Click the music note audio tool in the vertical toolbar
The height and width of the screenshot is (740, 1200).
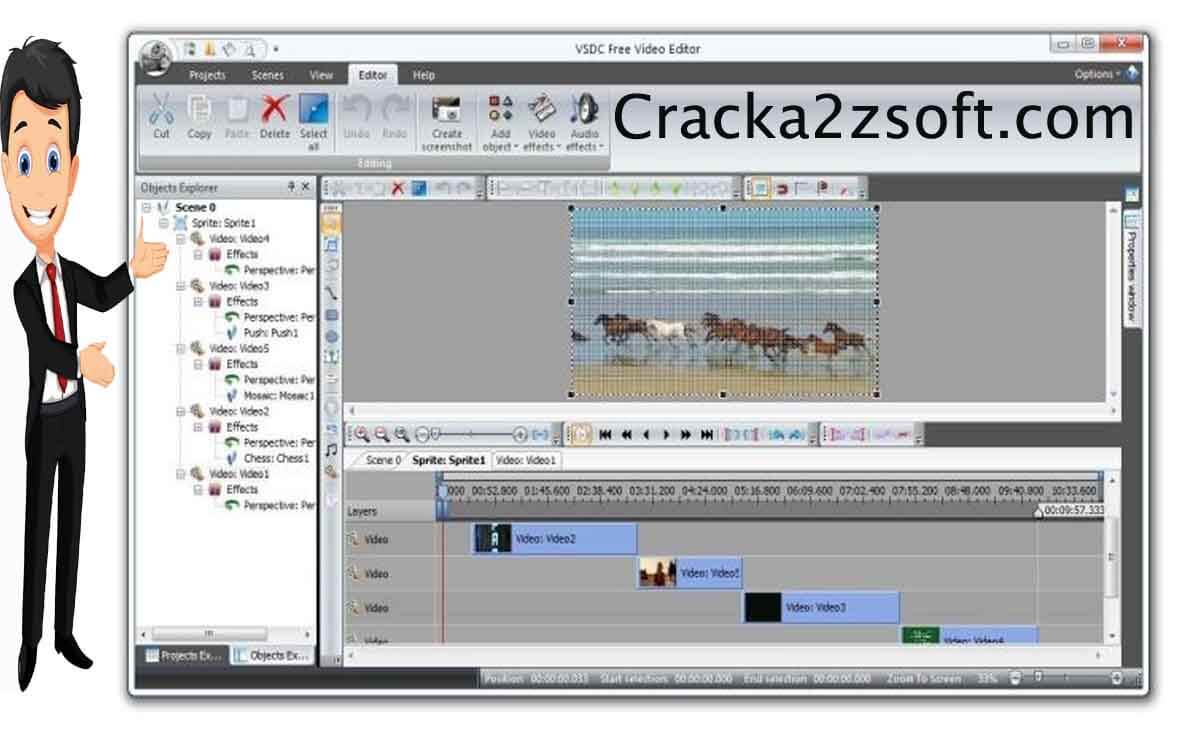(331, 450)
